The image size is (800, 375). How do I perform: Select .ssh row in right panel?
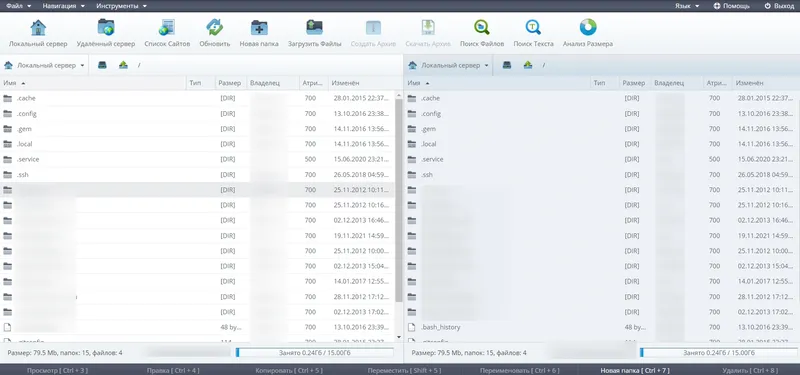[x=602, y=174]
